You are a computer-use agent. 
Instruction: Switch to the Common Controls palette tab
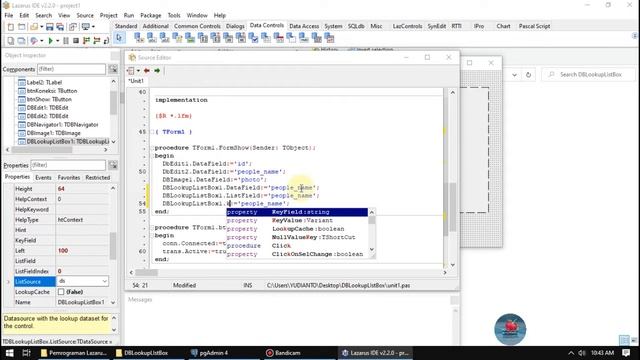[197, 26]
